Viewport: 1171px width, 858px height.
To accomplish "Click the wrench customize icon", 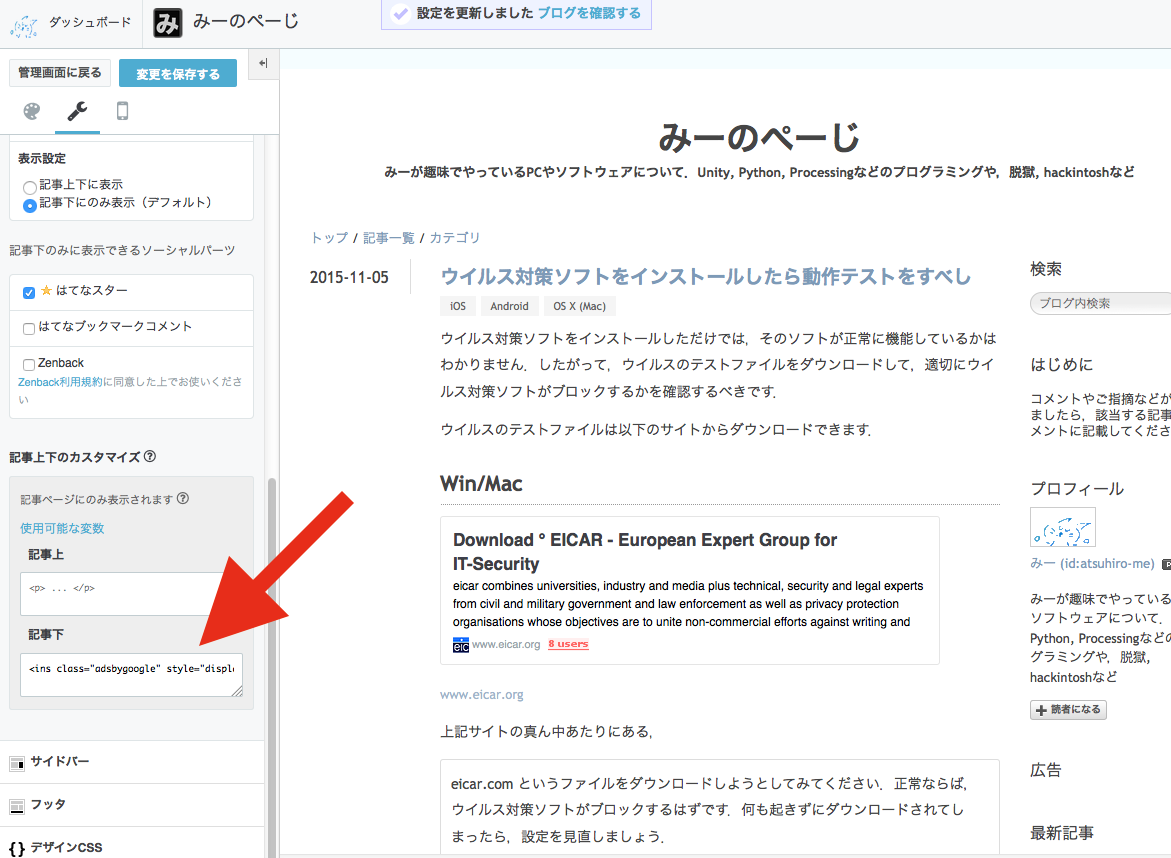I will tap(76, 111).
